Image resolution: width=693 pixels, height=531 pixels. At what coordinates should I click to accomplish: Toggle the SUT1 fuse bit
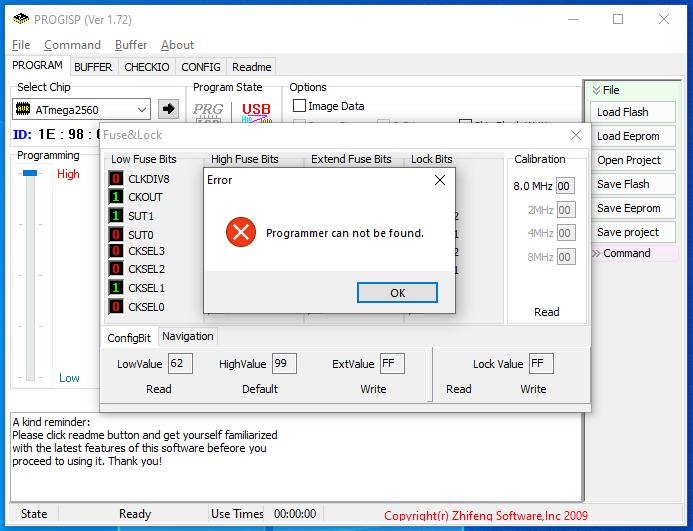pyautogui.click(x=116, y=216)
